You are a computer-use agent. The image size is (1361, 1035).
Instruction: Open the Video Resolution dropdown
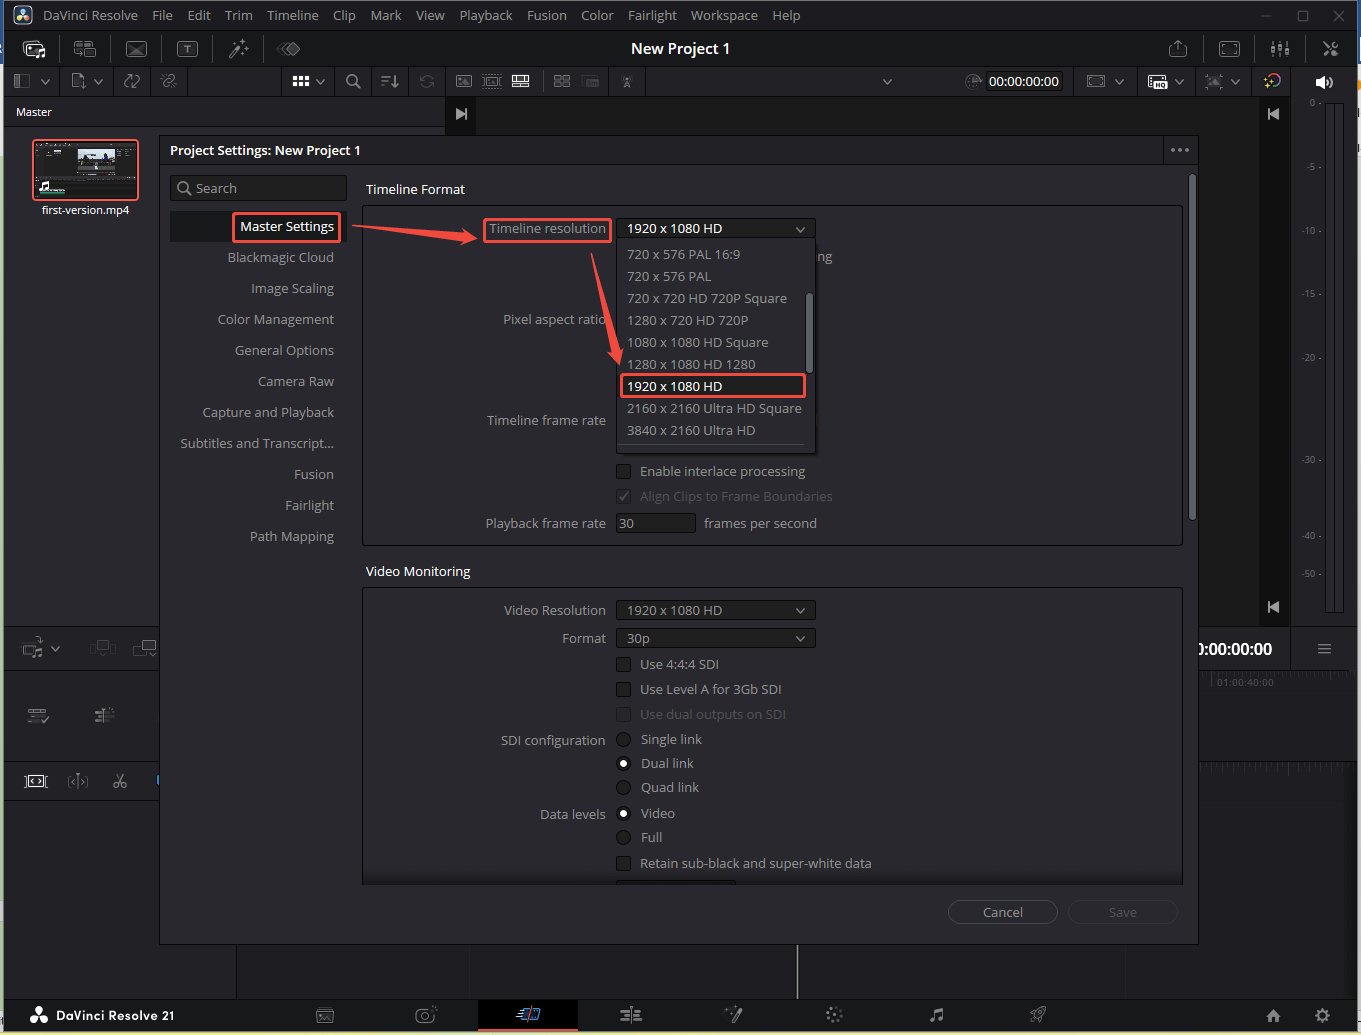coord(716,611)
